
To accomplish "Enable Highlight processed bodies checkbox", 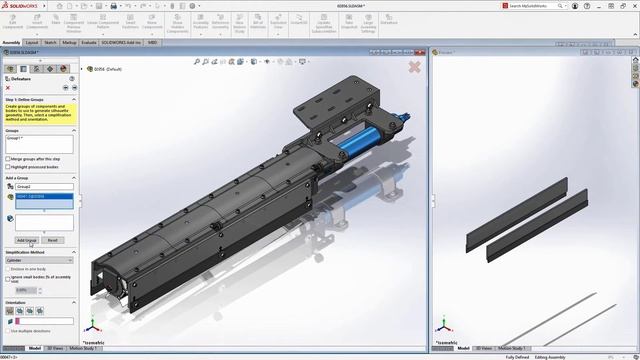I will pyautogui.click(x=8, y=167).
